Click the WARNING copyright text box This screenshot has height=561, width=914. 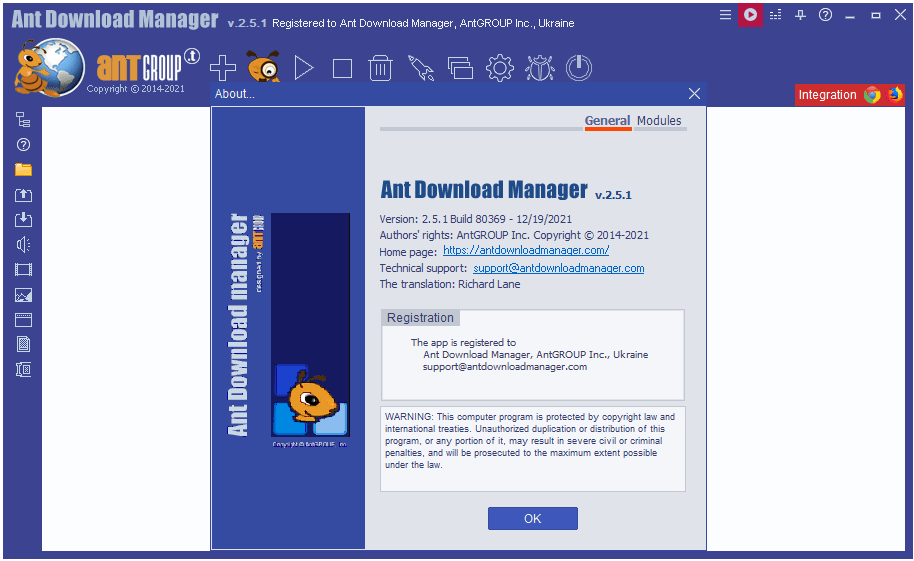[x=533, y=448]
